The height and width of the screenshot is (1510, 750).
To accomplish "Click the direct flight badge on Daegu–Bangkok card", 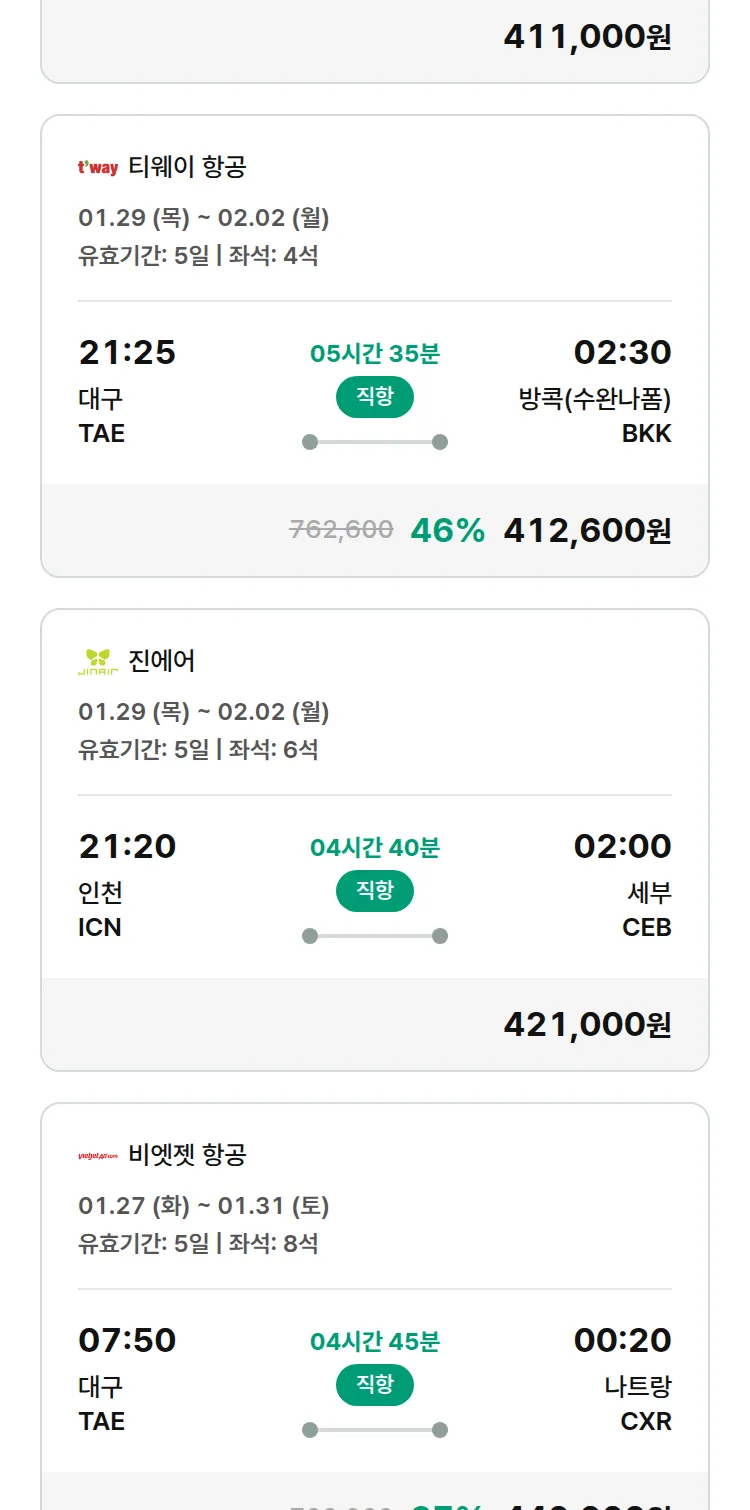I will pyautogui.click(x=375, y=397).
